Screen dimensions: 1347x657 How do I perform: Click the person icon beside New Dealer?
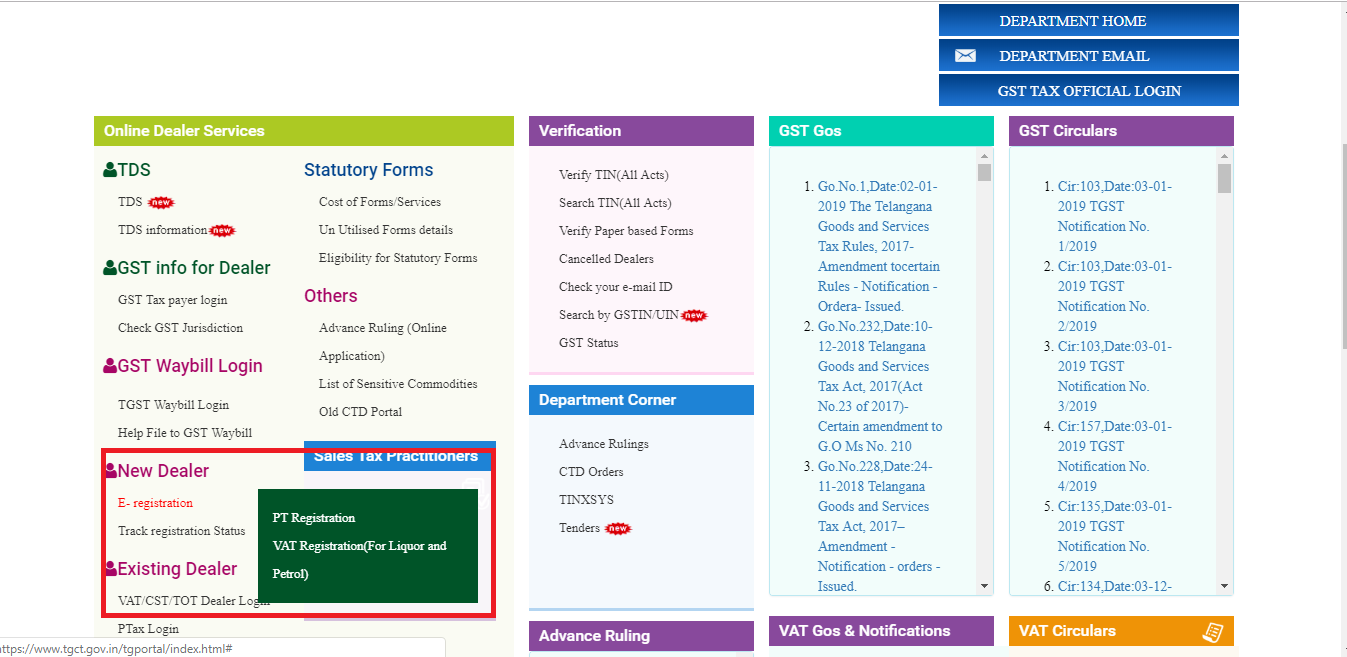(x=110, y=470)
